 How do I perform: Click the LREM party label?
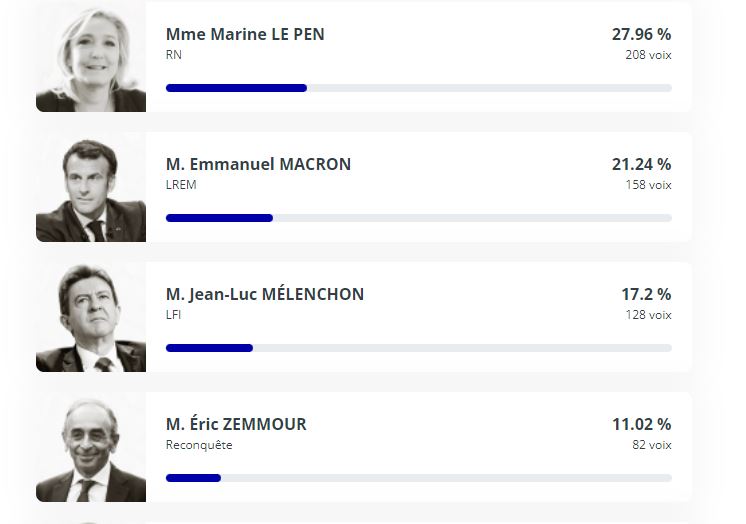(x=181, y=185)
